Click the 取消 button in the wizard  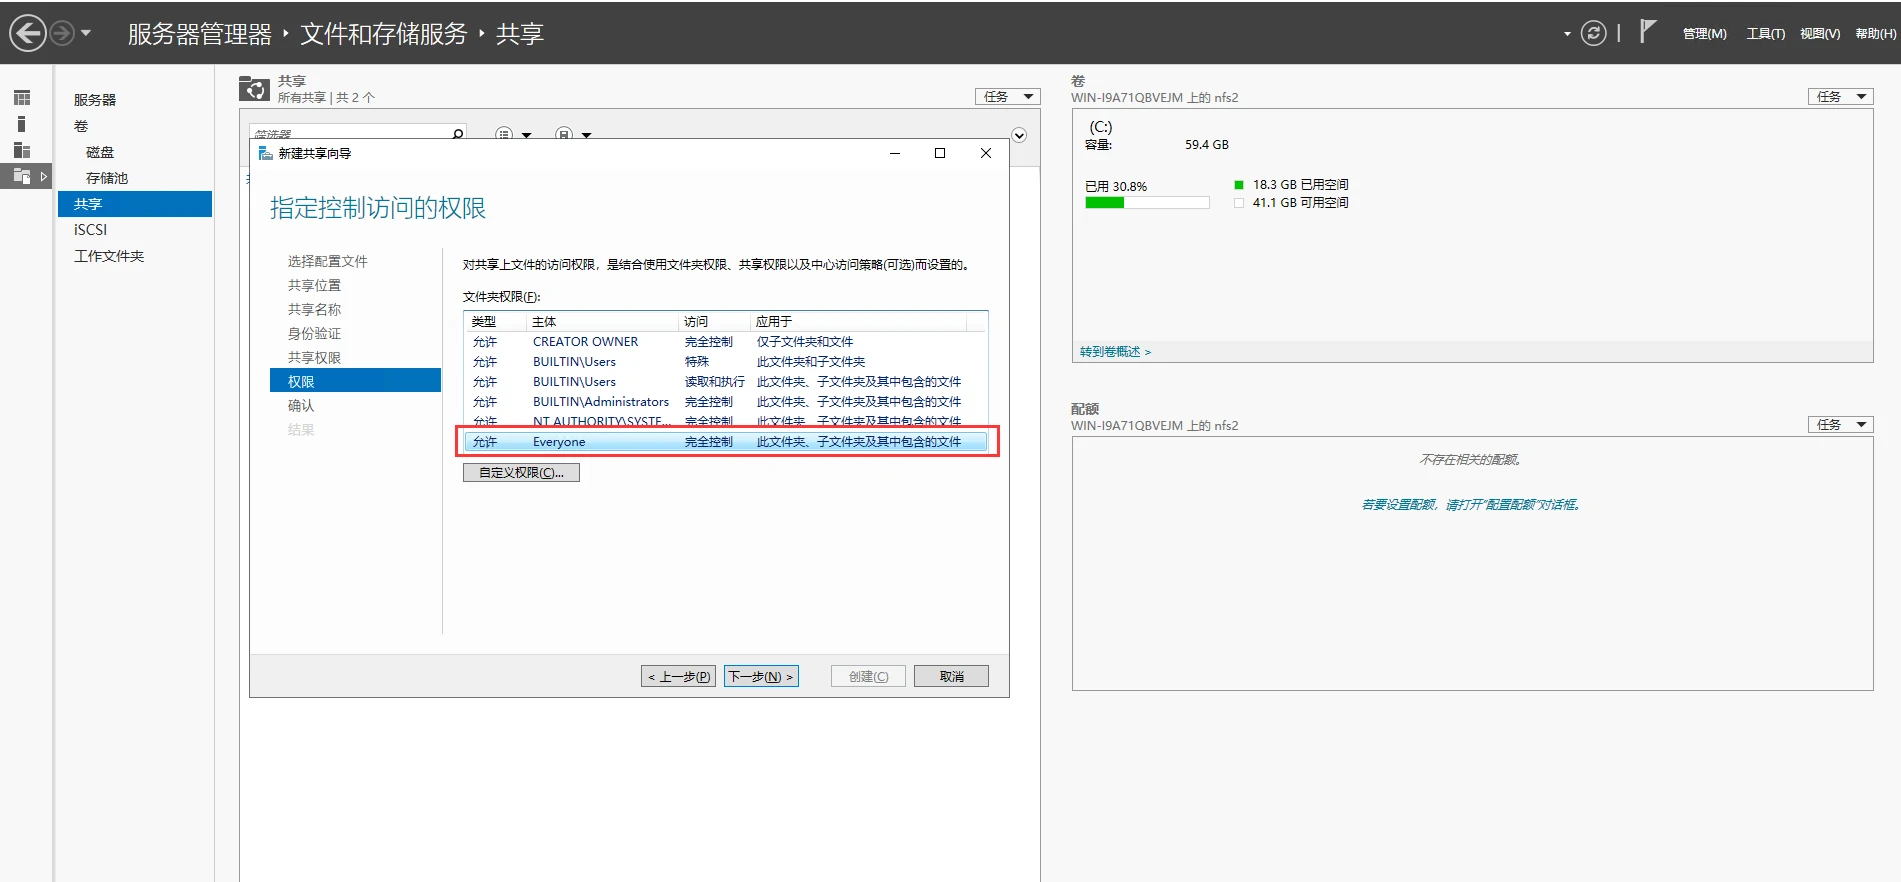tap(951, 677)
